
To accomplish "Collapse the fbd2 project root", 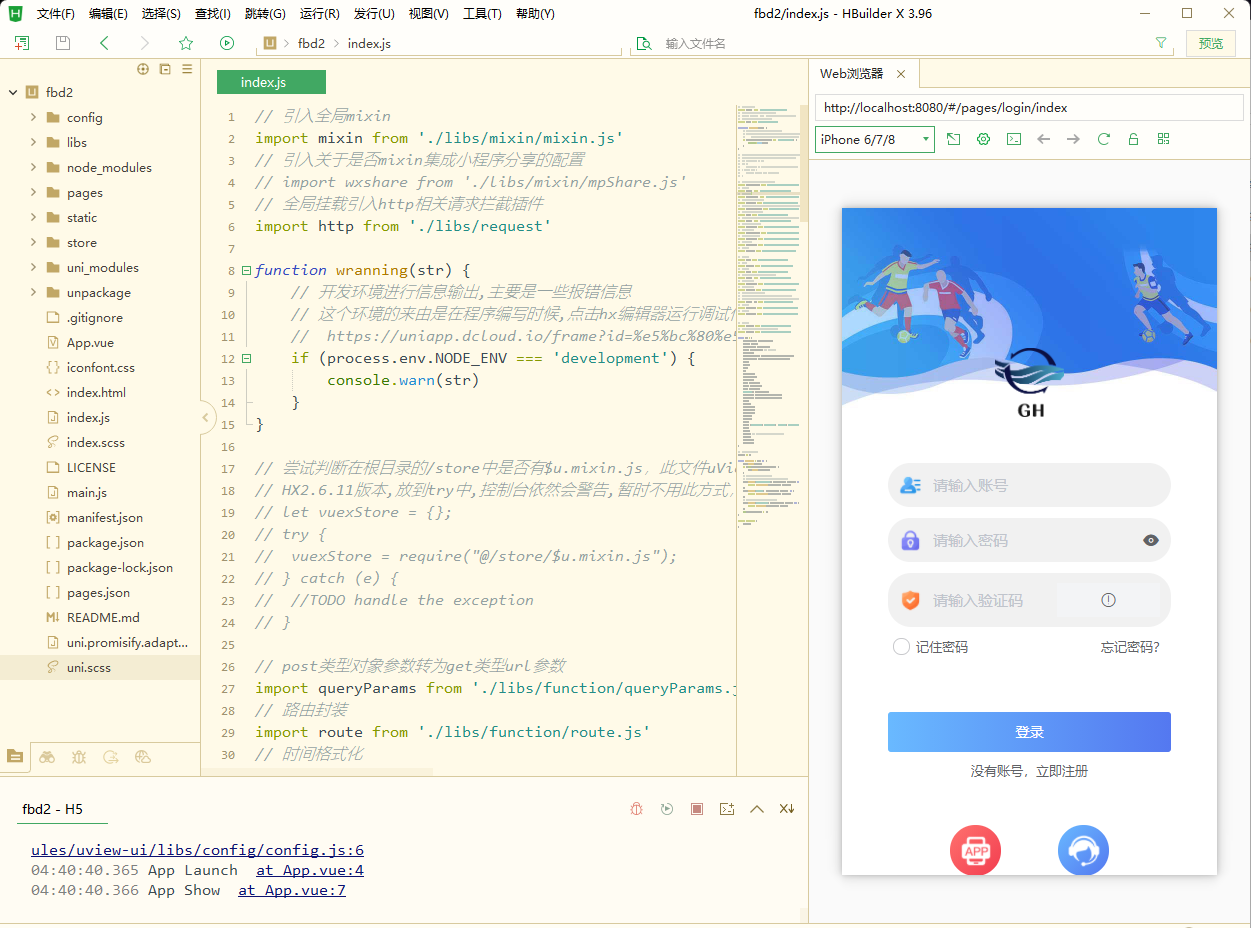I will tap(13, 92).
